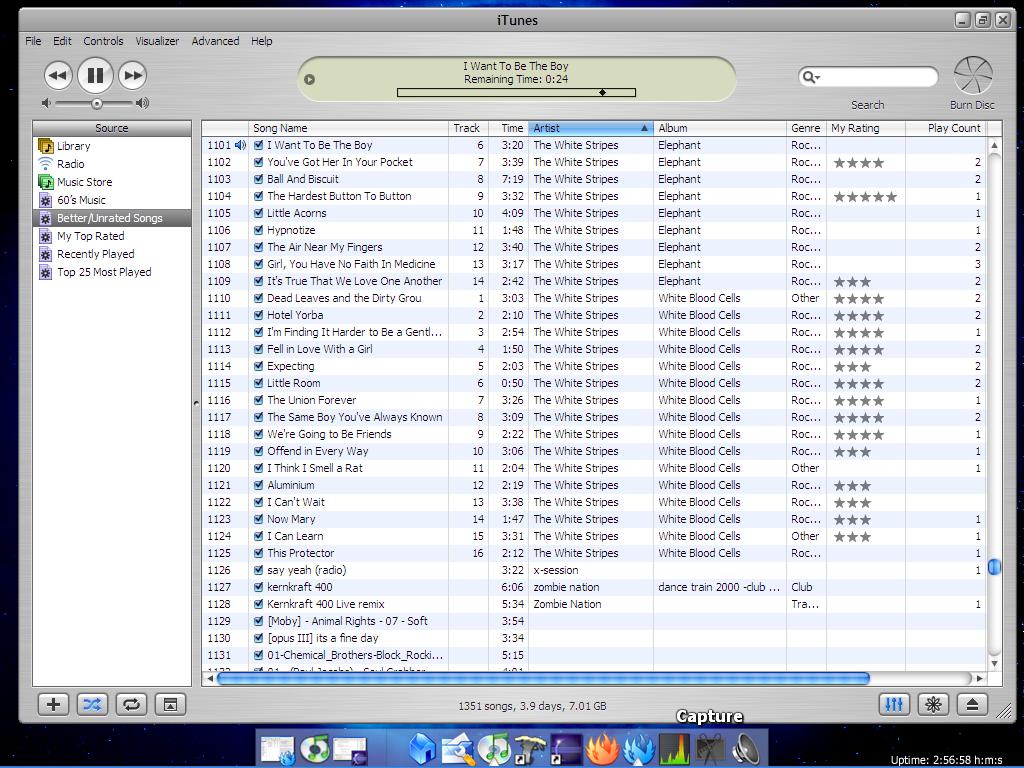The image size is (1024, 768).
Task: Open the equalizer window
Action: pyautogui.click(x=894, y=704)
